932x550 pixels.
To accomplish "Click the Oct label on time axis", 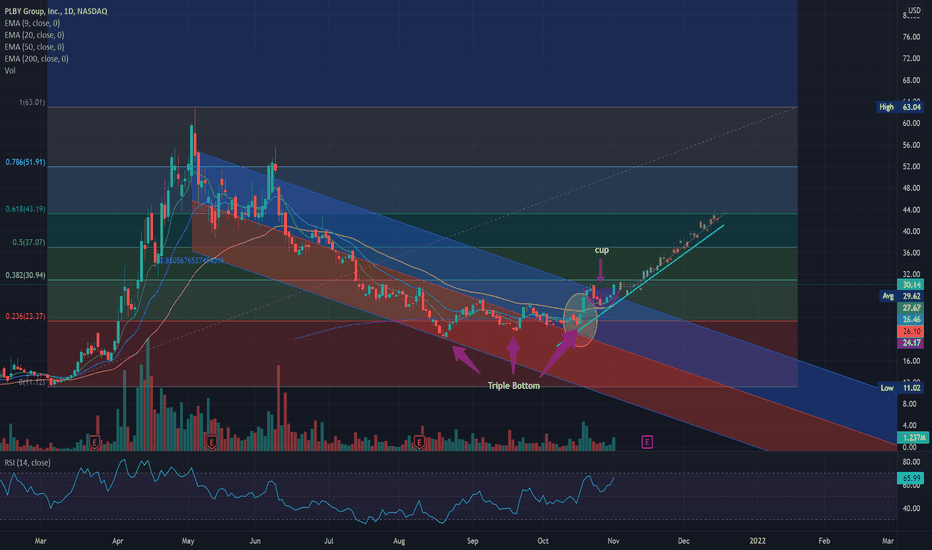I will point(543,541).
